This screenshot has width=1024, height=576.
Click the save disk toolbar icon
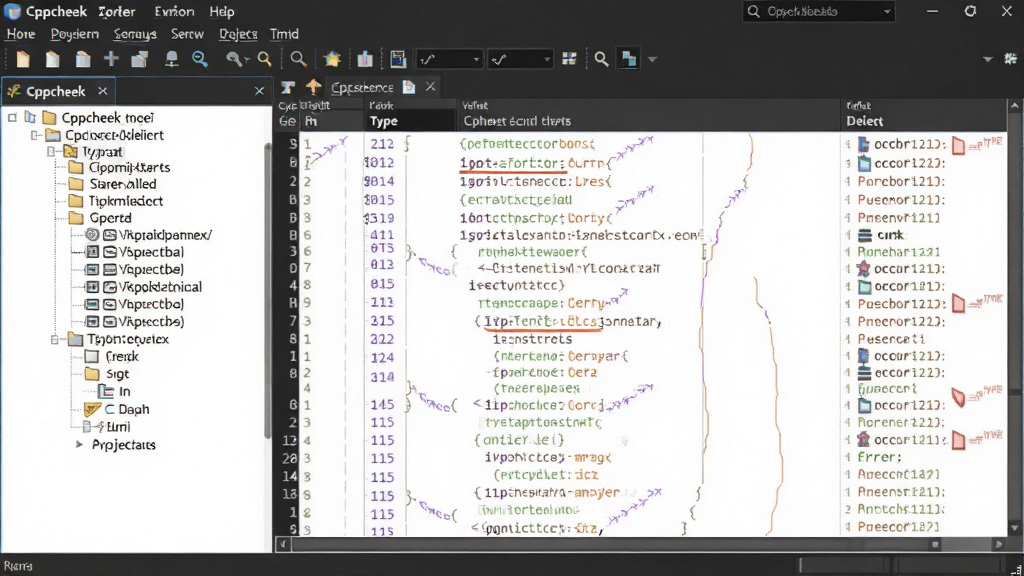pos(398,59)
